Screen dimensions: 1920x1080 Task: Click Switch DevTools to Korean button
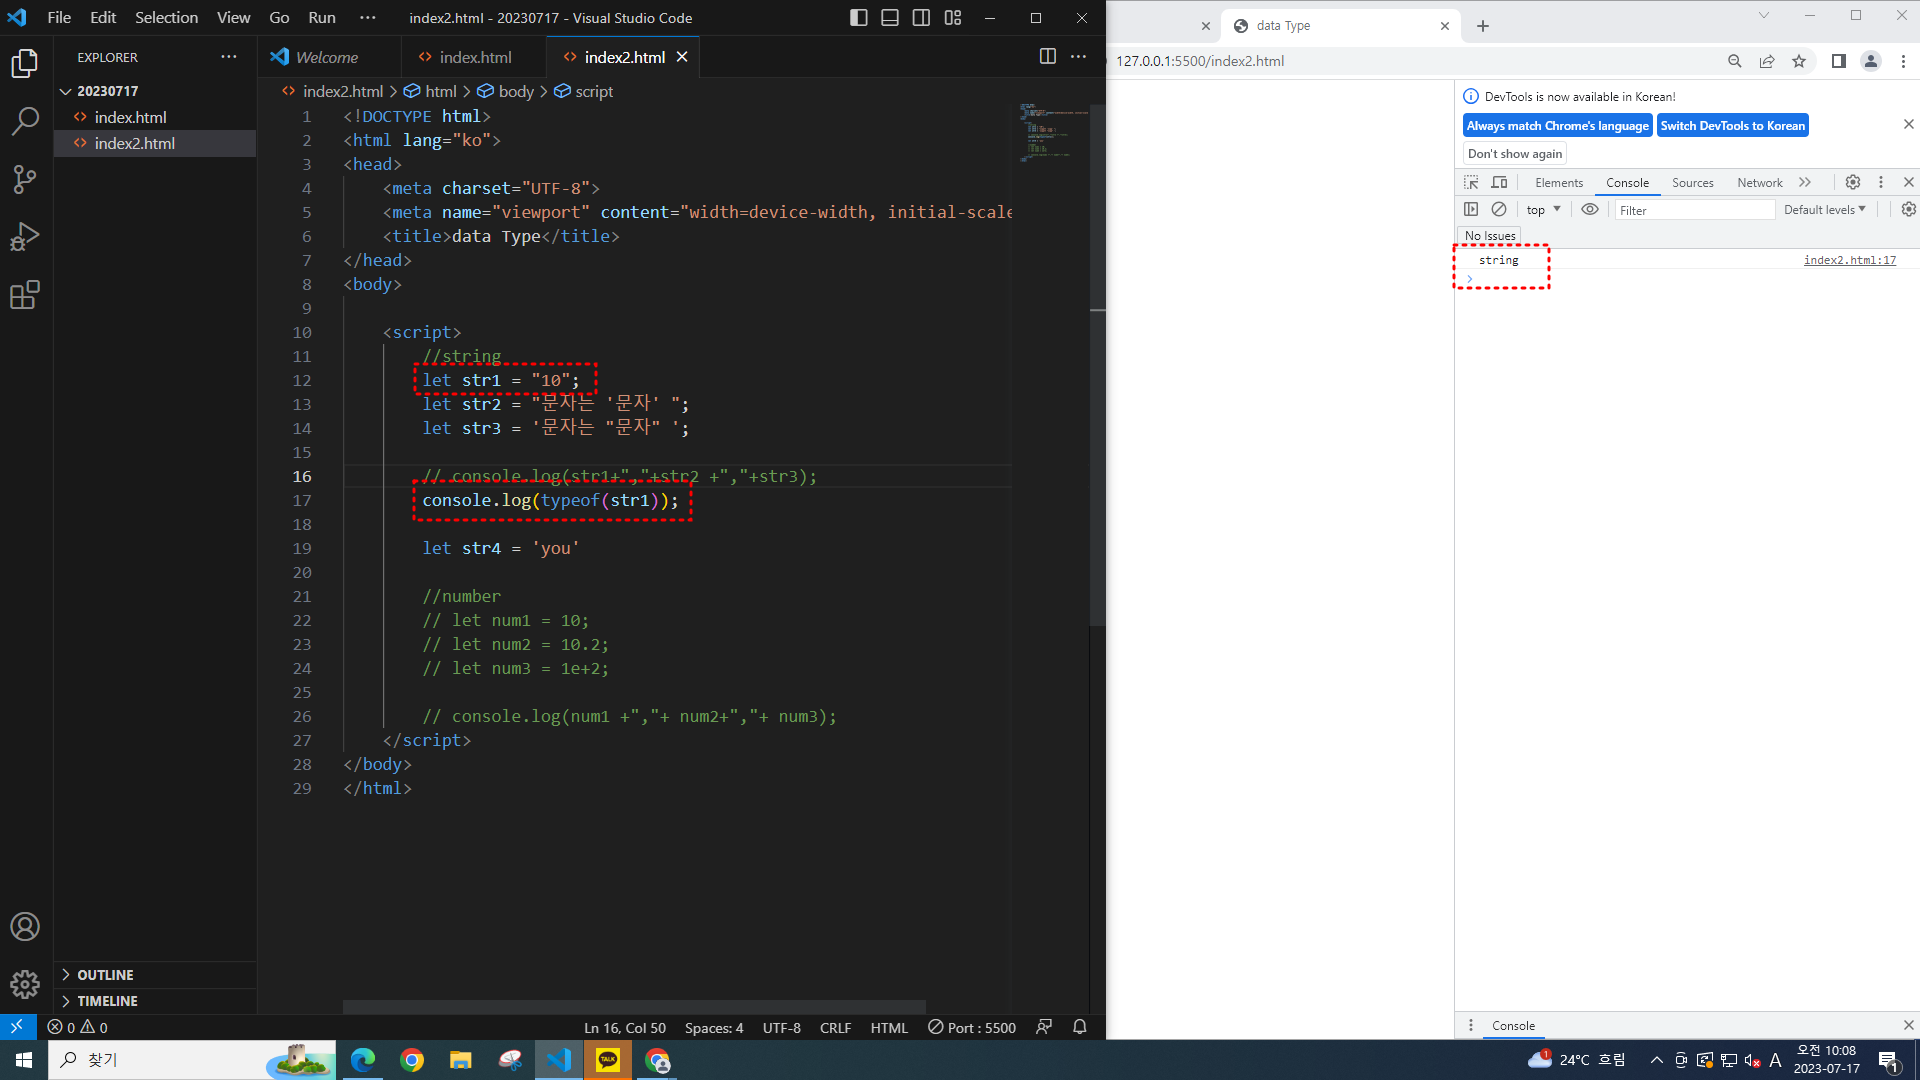[1732, 125]
